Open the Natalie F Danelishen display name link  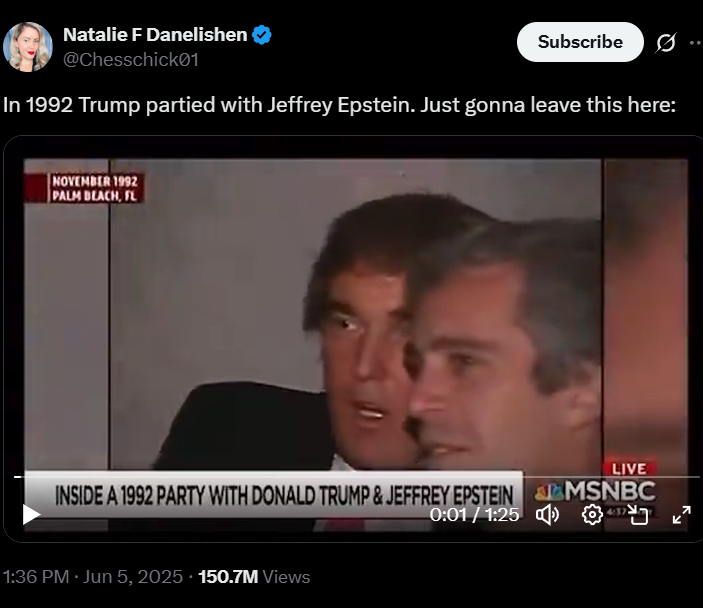[x=155, y=35]
